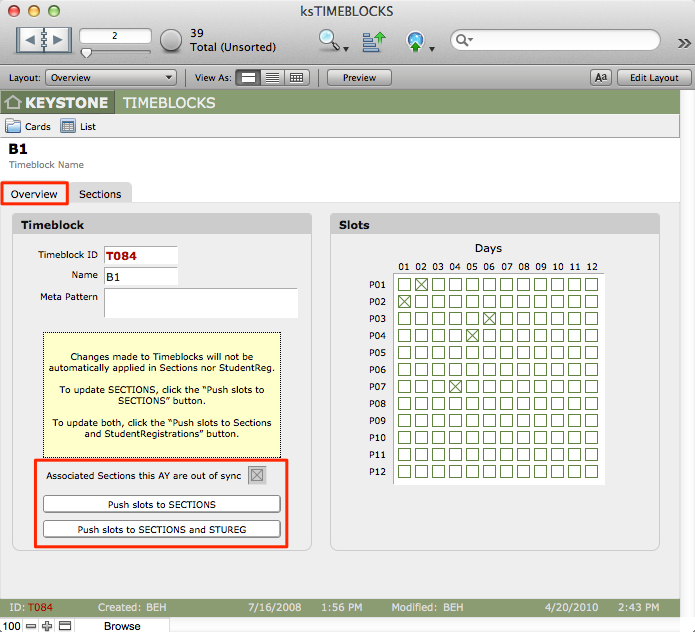Switch to Form view icon
The image size is (695, 632).
click(x=250, y=77)
